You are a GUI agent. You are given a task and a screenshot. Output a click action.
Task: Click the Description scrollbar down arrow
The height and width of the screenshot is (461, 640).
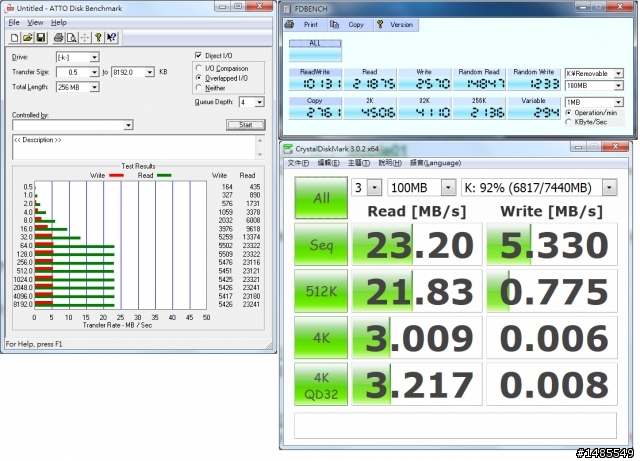coord(260,154)
